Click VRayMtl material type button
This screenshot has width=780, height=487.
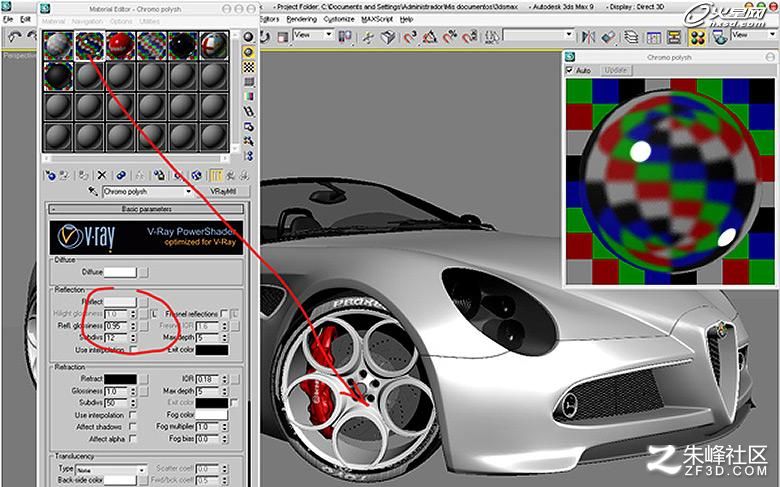(222, 192)
